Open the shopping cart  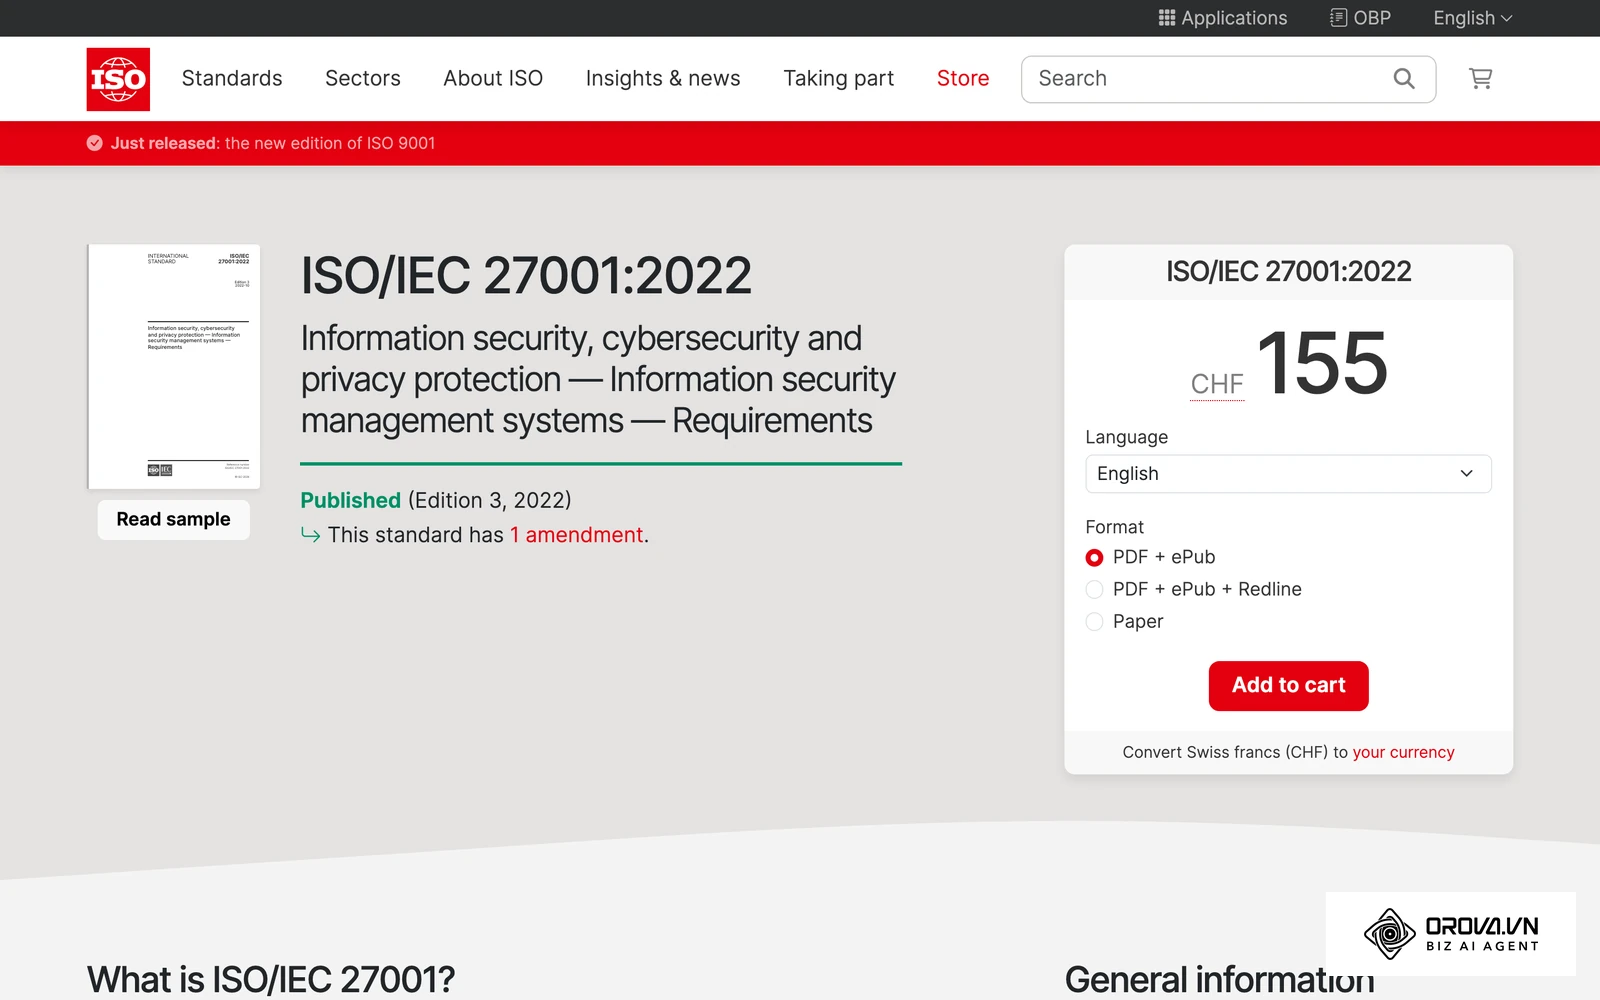click(1480, 79)
